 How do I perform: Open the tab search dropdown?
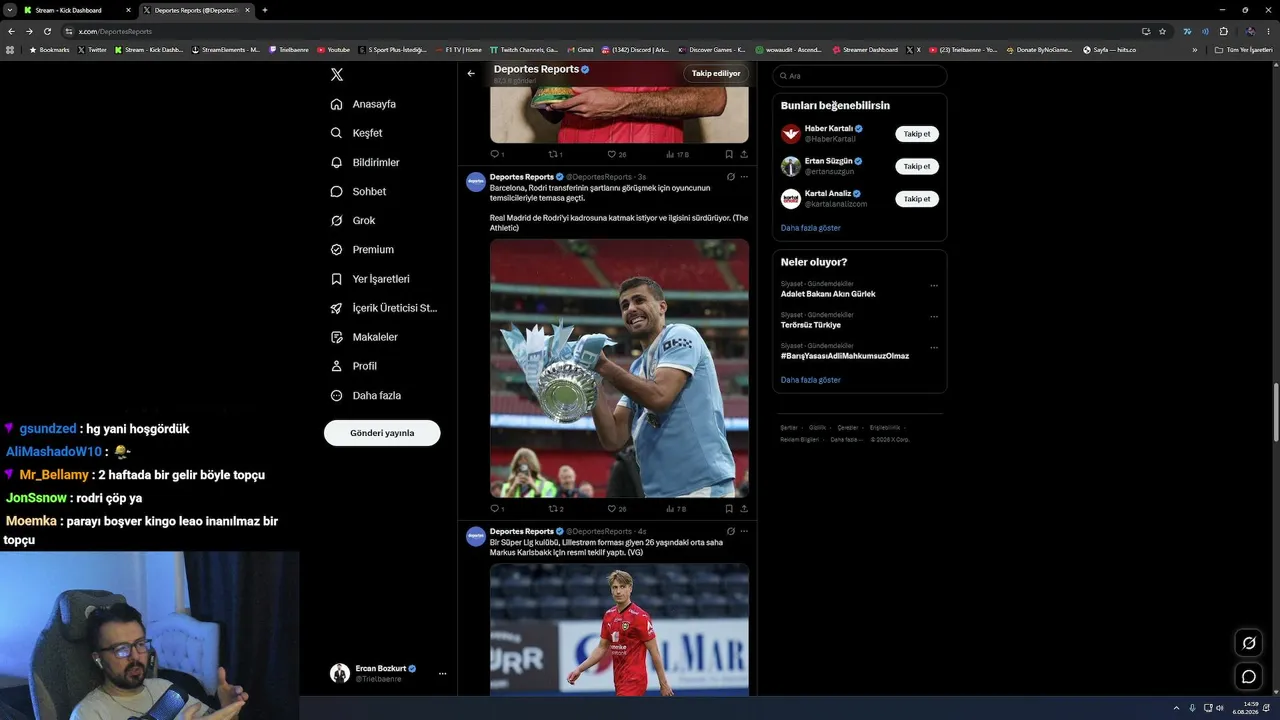point(9,10)
